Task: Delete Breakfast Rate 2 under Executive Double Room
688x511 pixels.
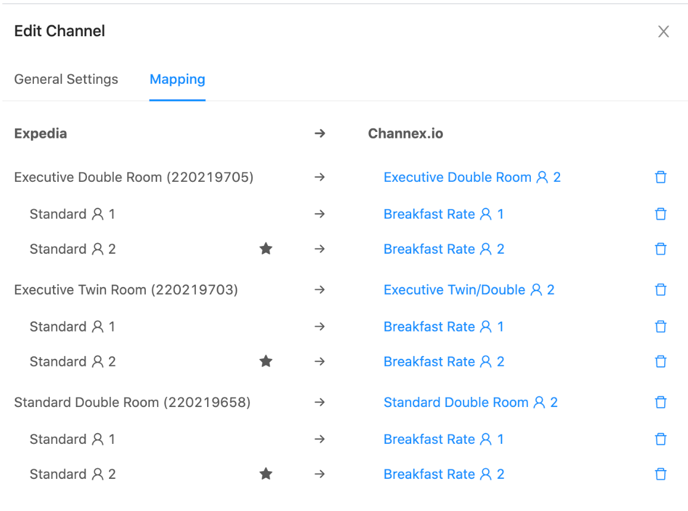Action: point(660,249)
